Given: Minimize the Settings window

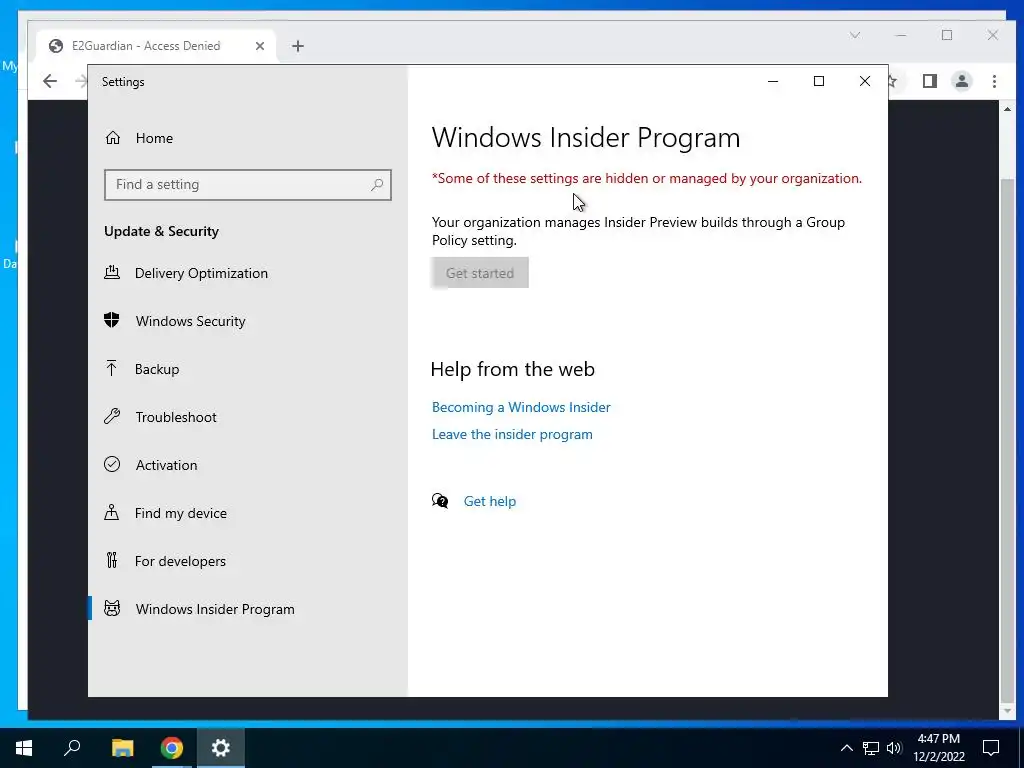Looking at the screenshot, I should click(773, 82).
